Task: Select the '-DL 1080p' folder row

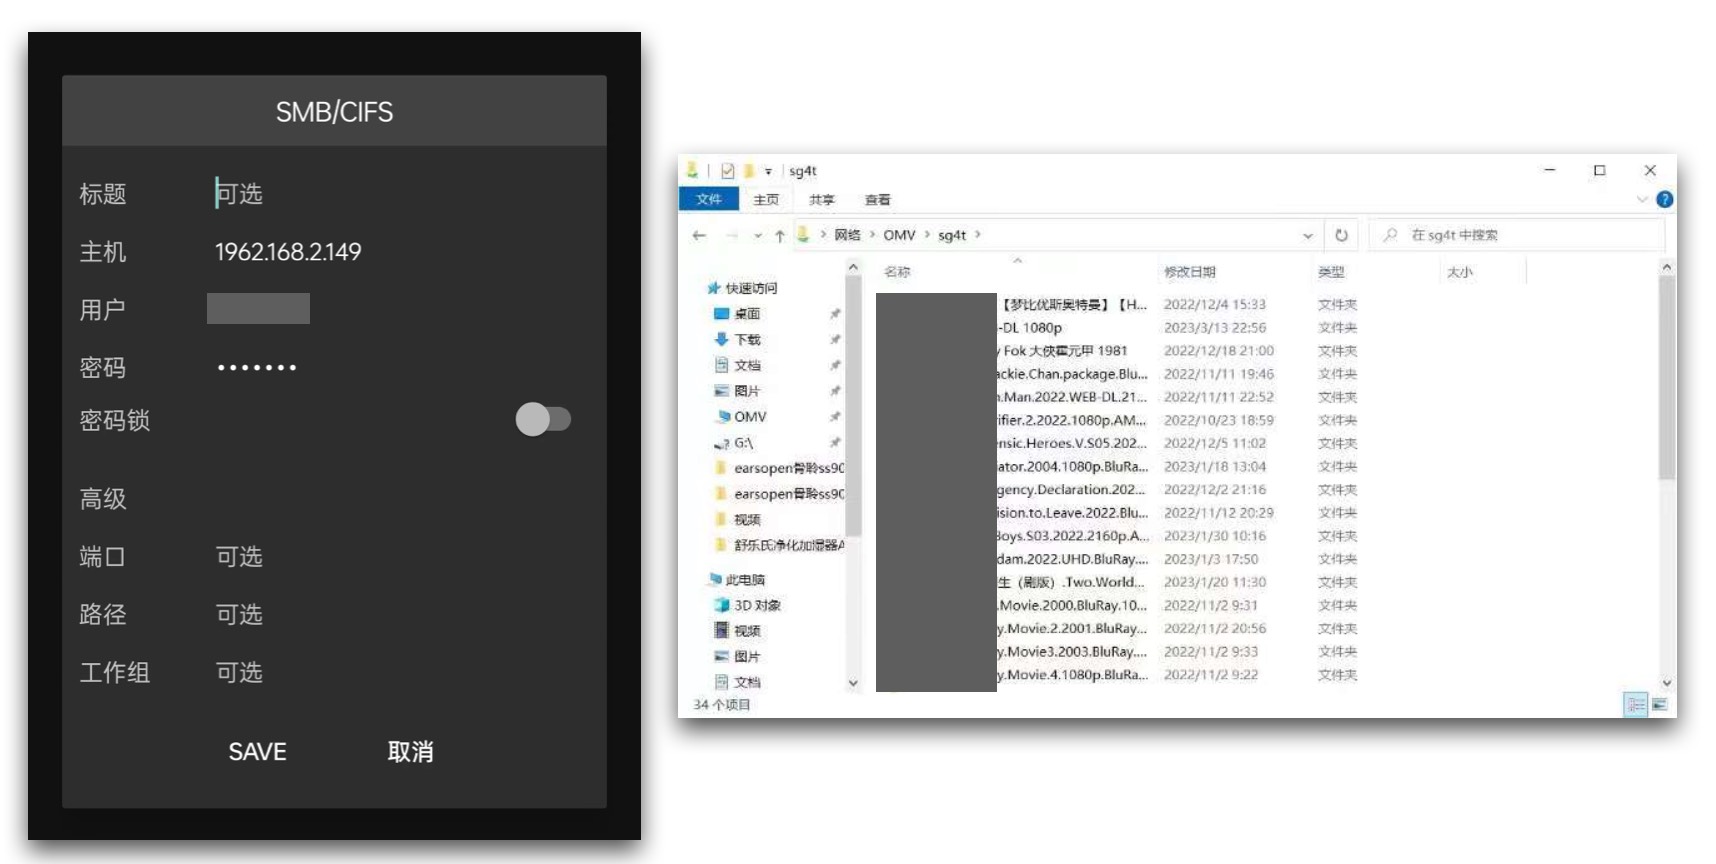Action: click(1120, 328)
